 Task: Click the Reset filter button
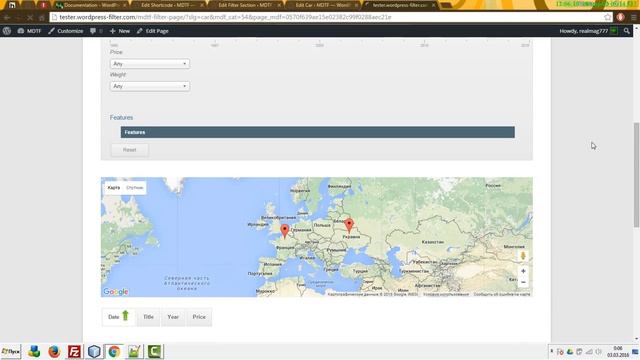point(129,150)
